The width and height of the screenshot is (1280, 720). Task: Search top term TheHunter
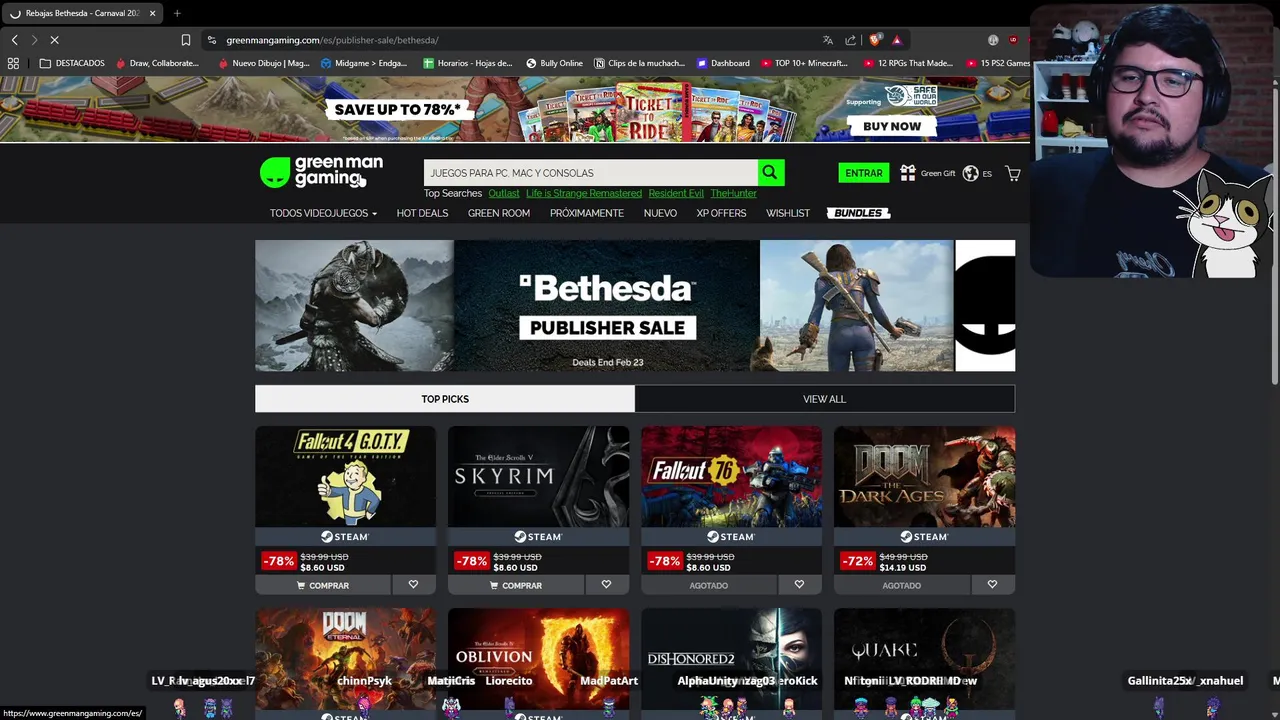[733, 193]
